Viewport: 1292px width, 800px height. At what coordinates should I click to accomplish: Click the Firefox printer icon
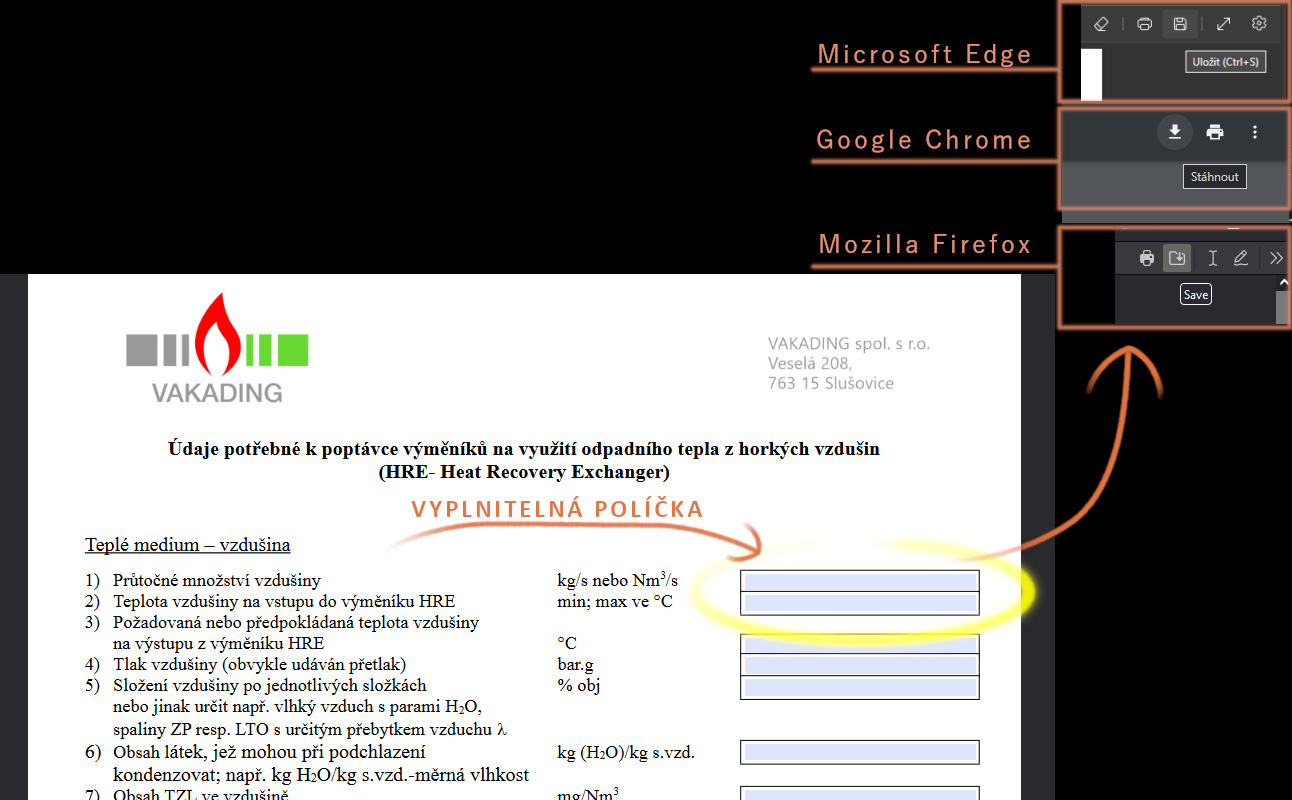[1147, 258]
